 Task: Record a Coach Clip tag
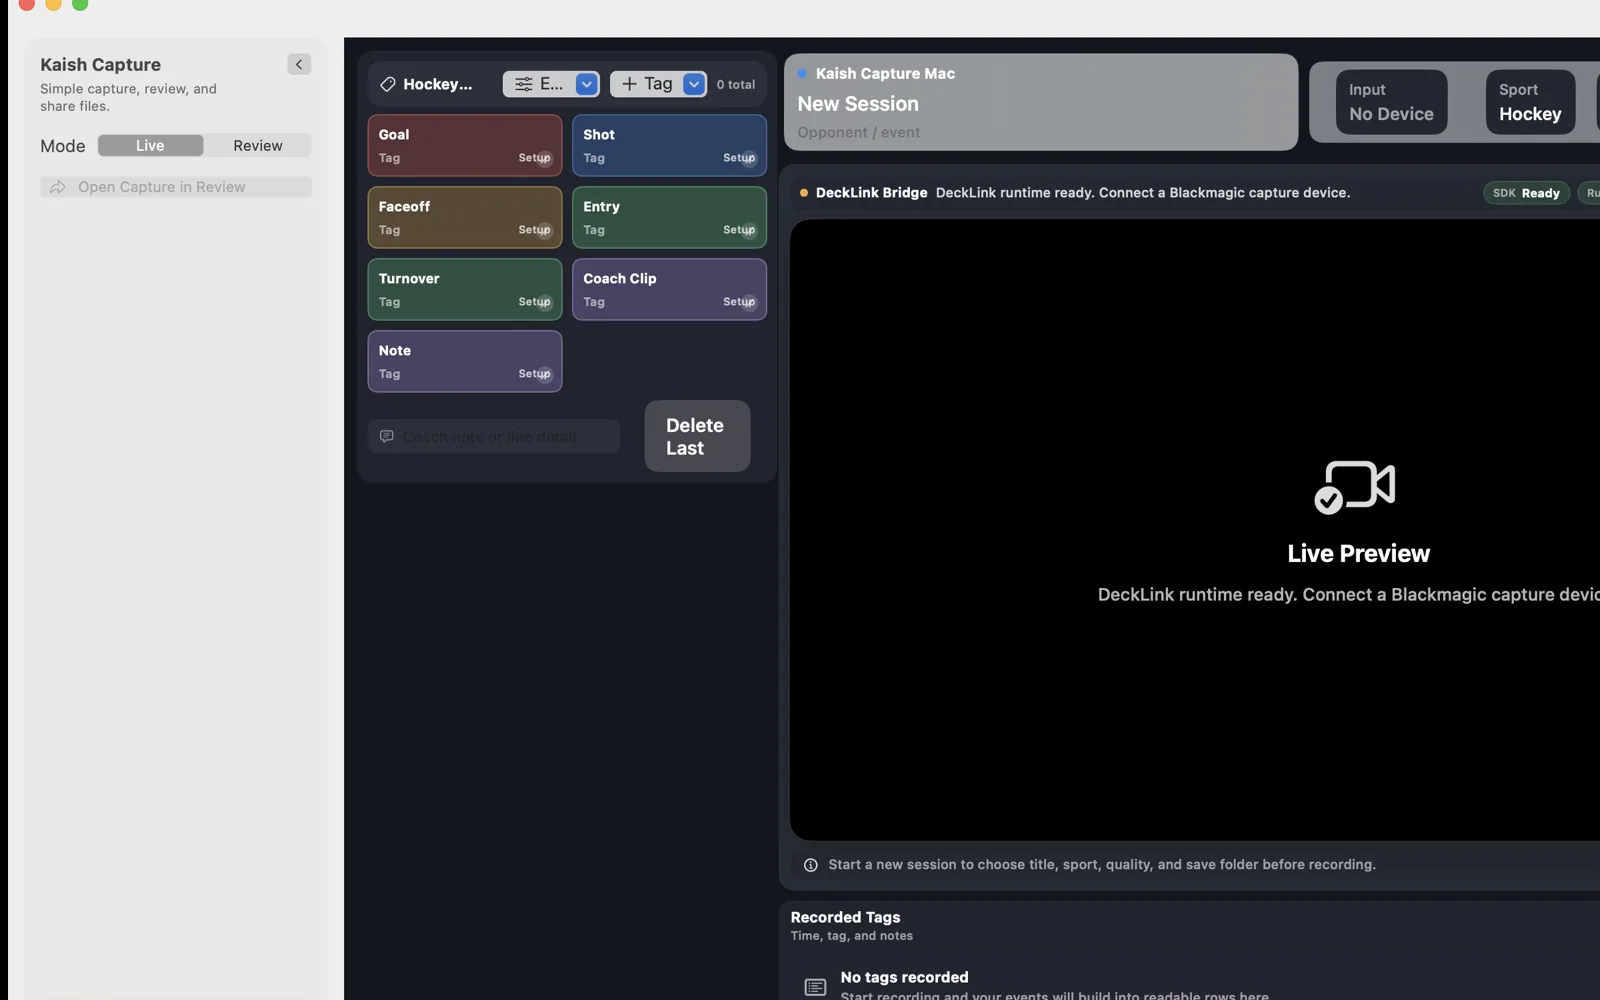click(x=669, y=290)
